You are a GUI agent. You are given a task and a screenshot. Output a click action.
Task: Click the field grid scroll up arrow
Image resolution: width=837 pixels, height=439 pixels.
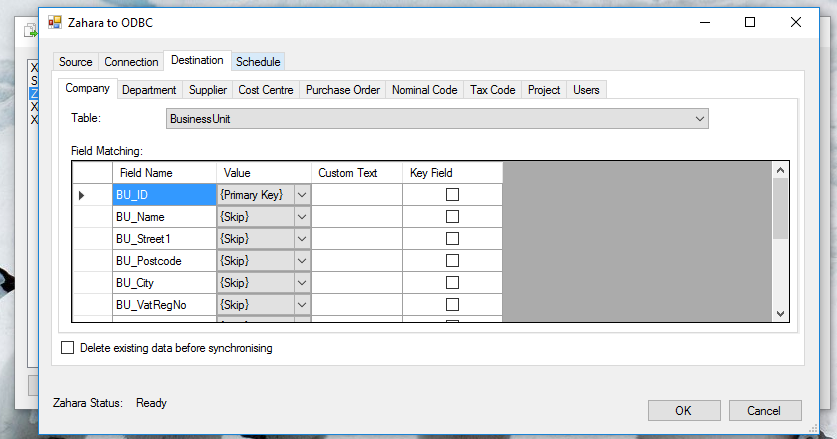[x=780, y=170]
